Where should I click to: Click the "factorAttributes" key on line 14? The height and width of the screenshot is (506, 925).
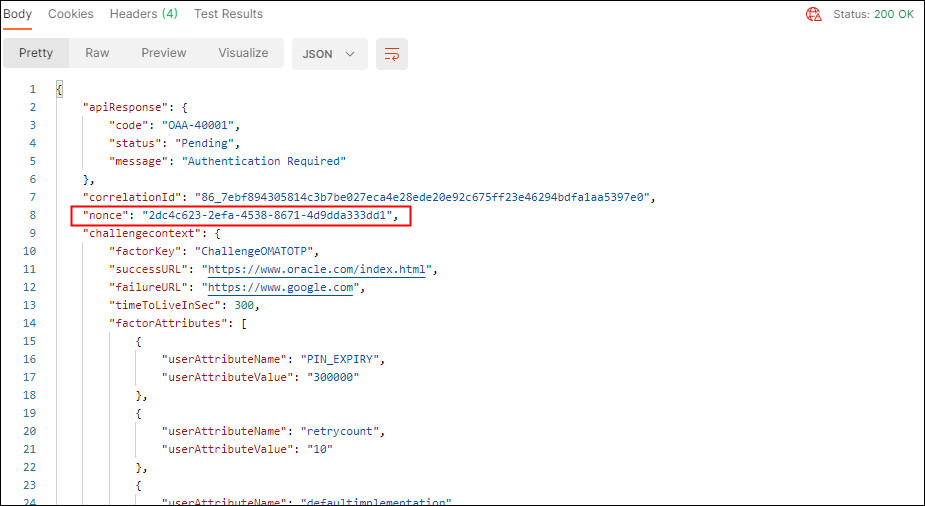(168, 323)
